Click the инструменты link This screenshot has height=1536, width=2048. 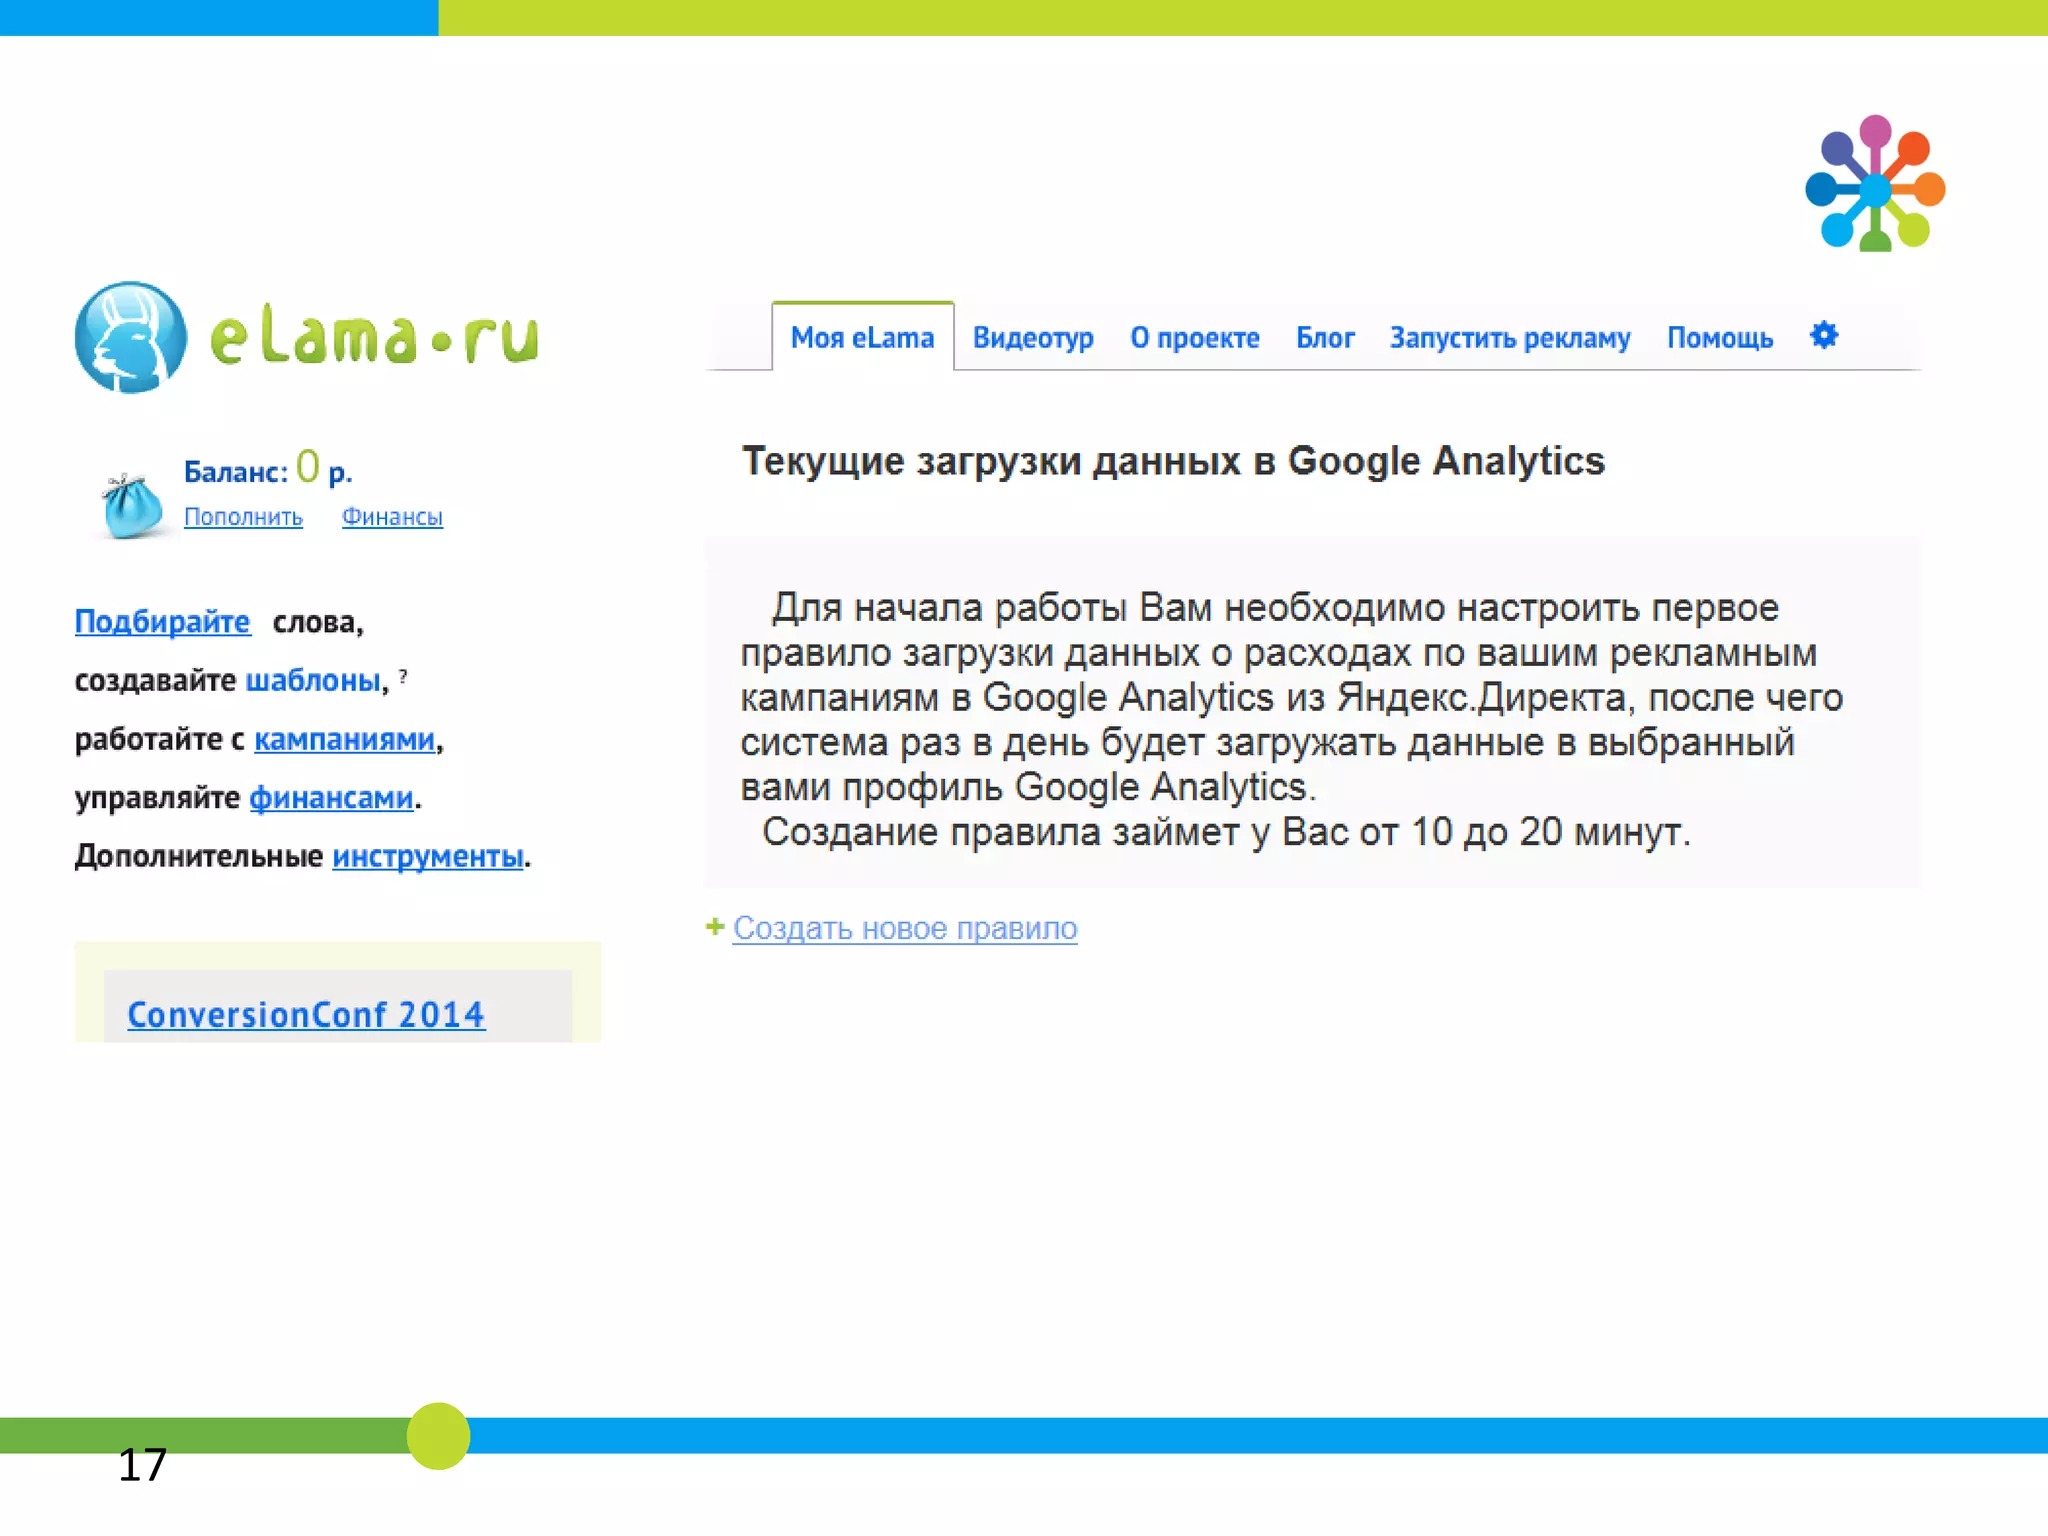[x=427, y=856]
